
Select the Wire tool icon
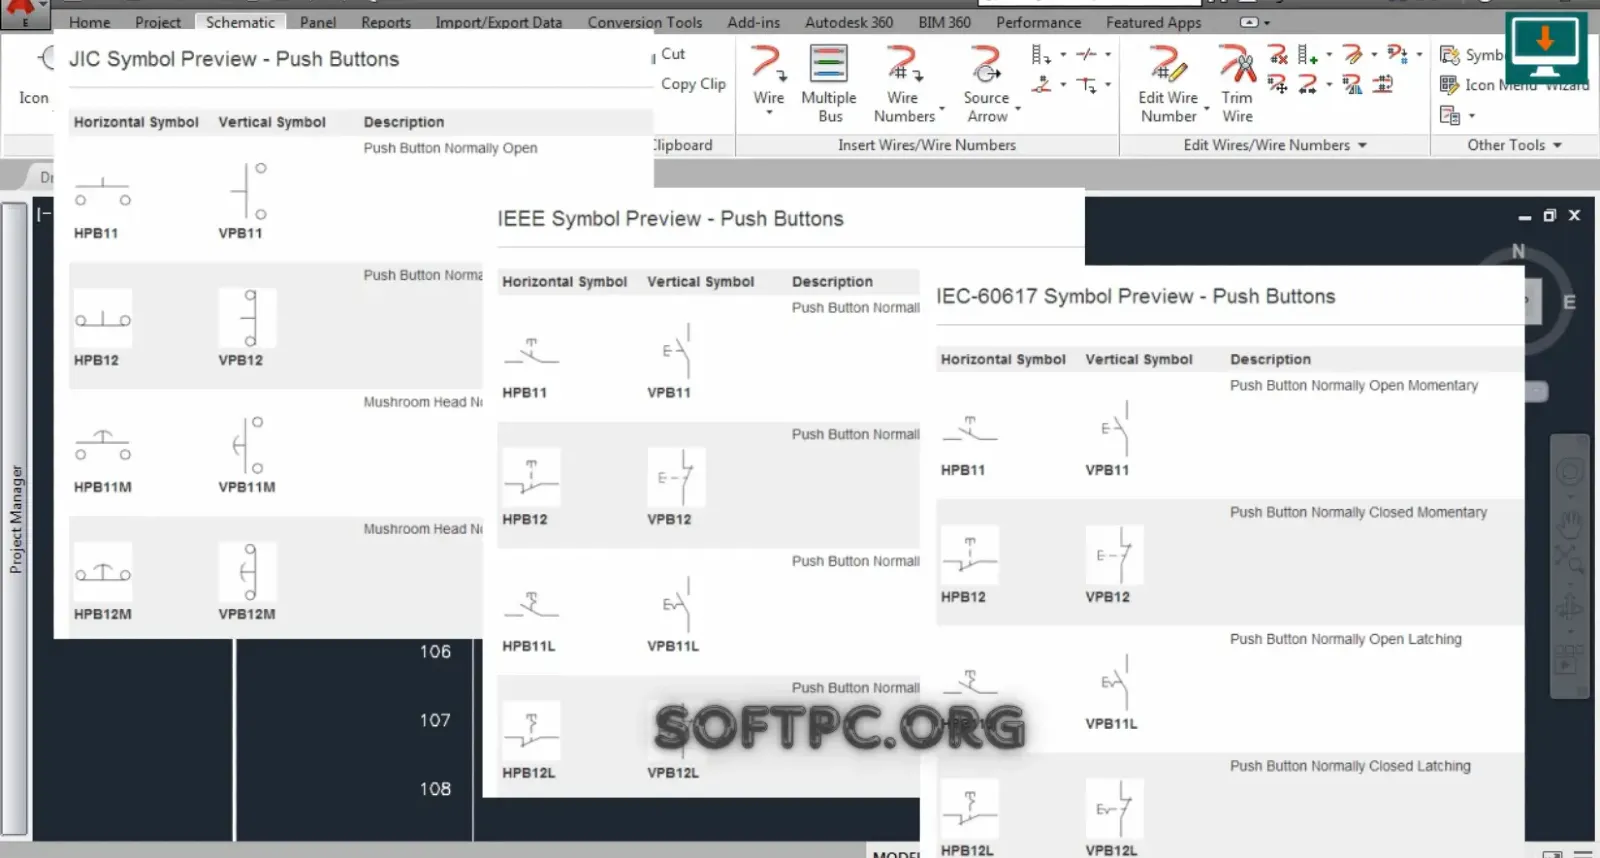[x=768, y=63]
